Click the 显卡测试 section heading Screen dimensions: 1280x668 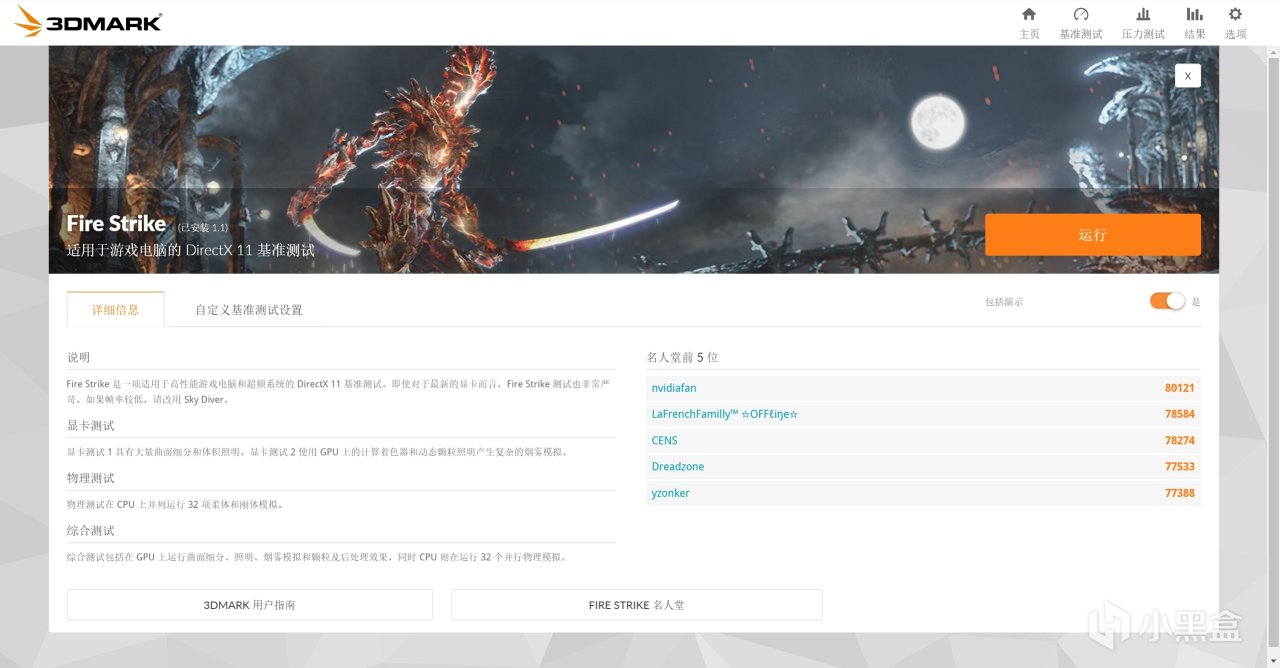(91, 426)
